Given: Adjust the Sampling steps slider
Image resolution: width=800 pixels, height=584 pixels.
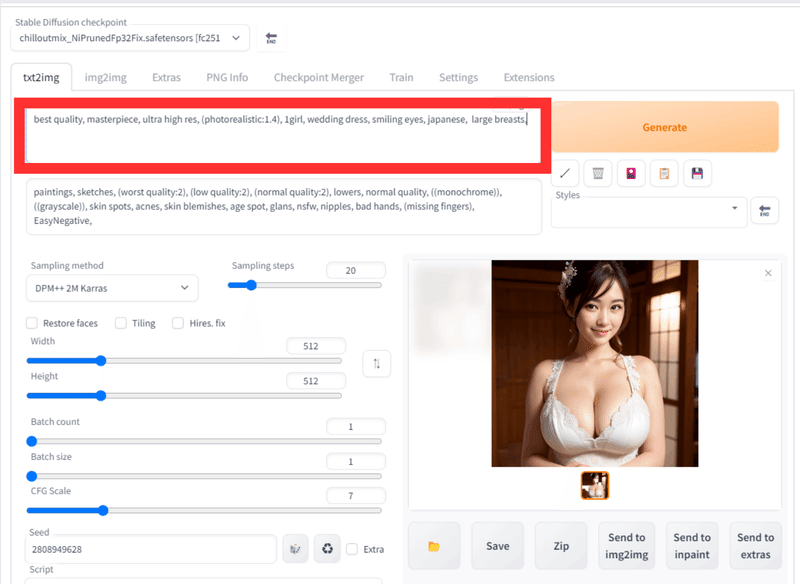Looking at the screenshot, I should [305, 285].
